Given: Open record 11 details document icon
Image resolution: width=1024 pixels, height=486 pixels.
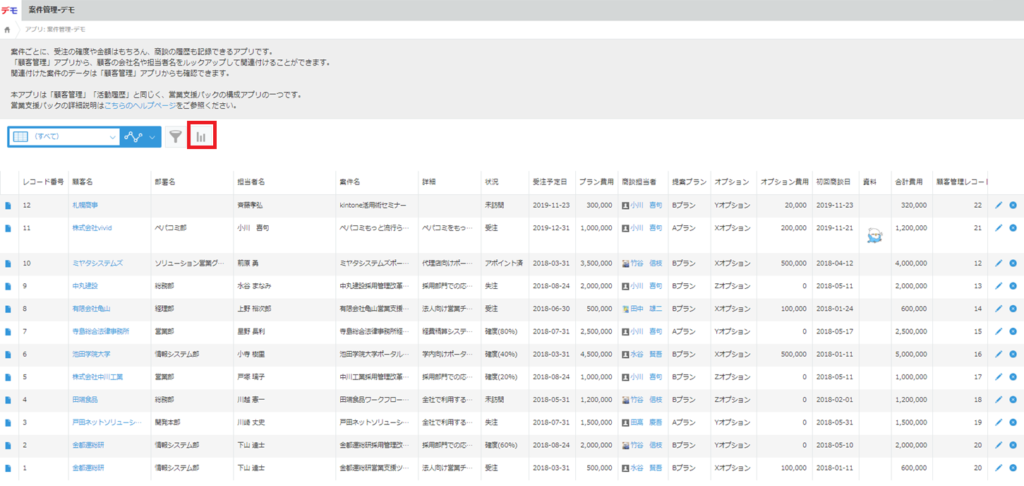Looking at the screenshot, I should 8,228.
